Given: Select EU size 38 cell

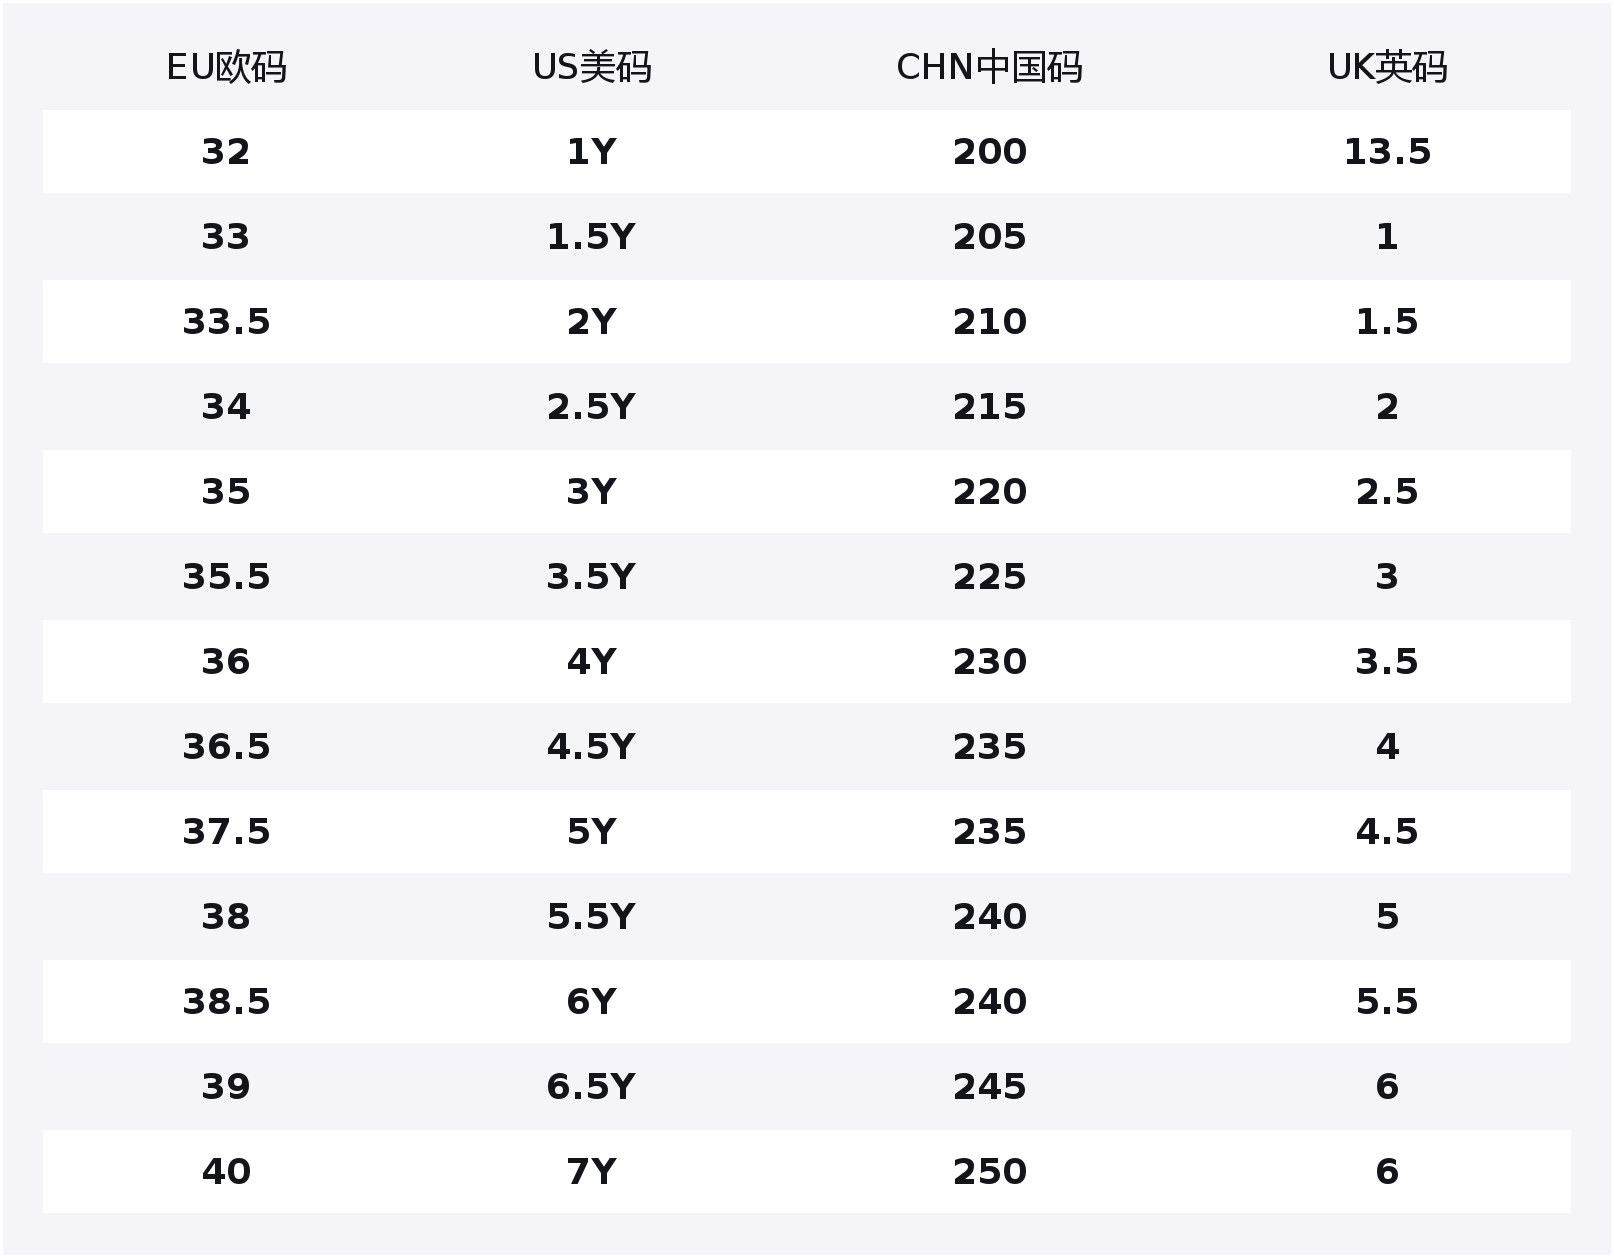Looking at the screenshot, I should pos(226,917).
